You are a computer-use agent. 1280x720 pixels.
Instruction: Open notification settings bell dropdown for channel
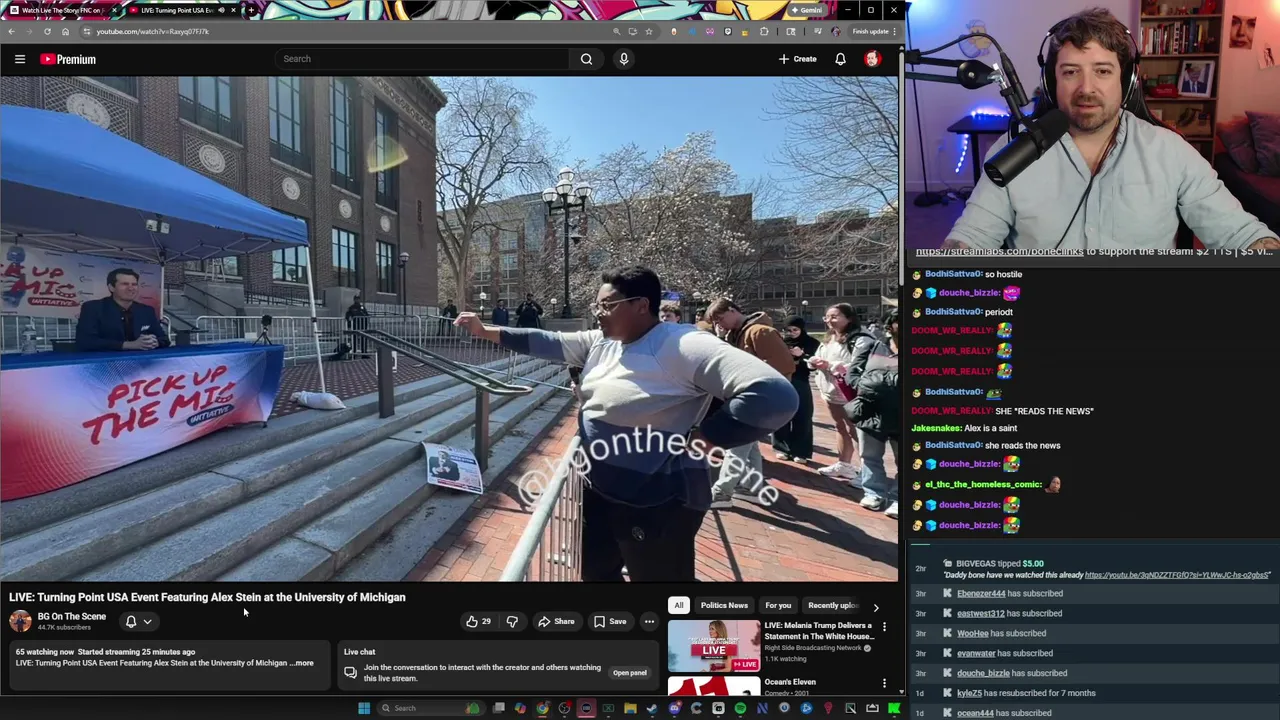point(138,621)
